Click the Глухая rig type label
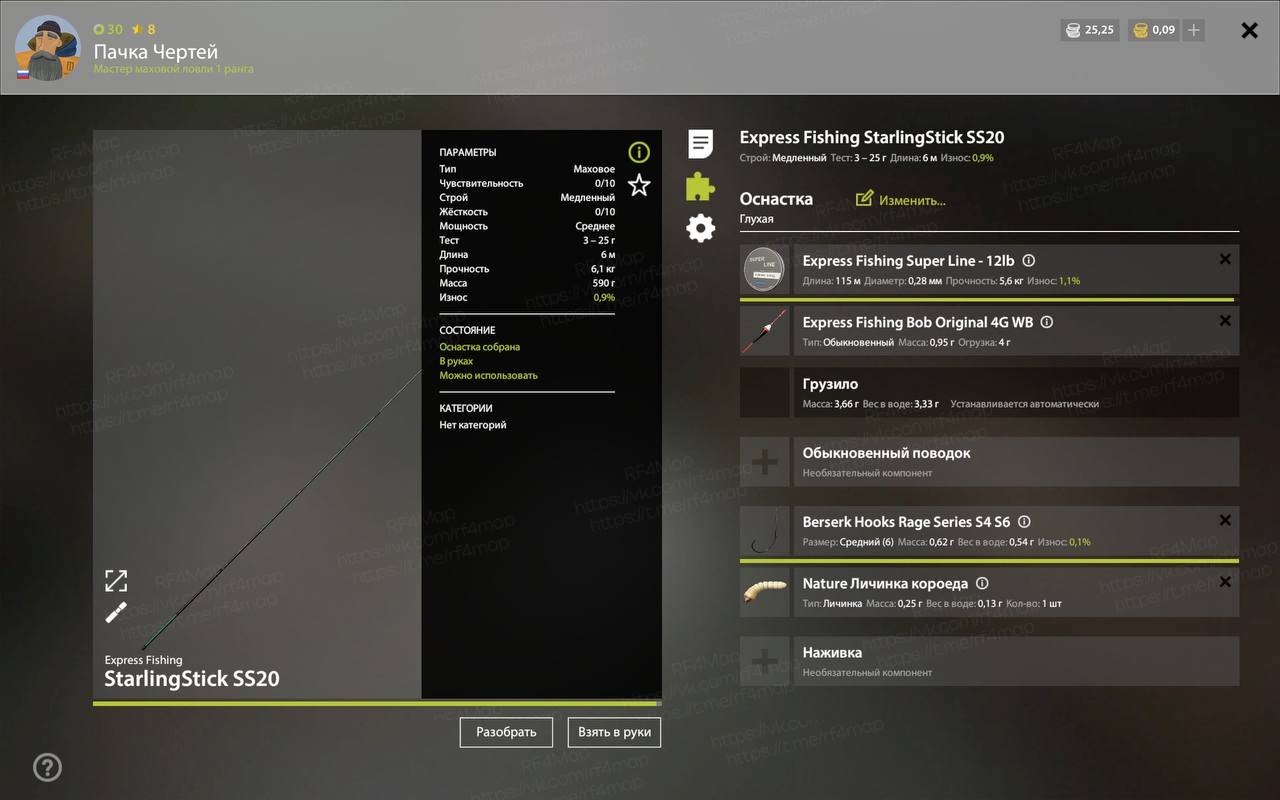 (x=757, y=219)
